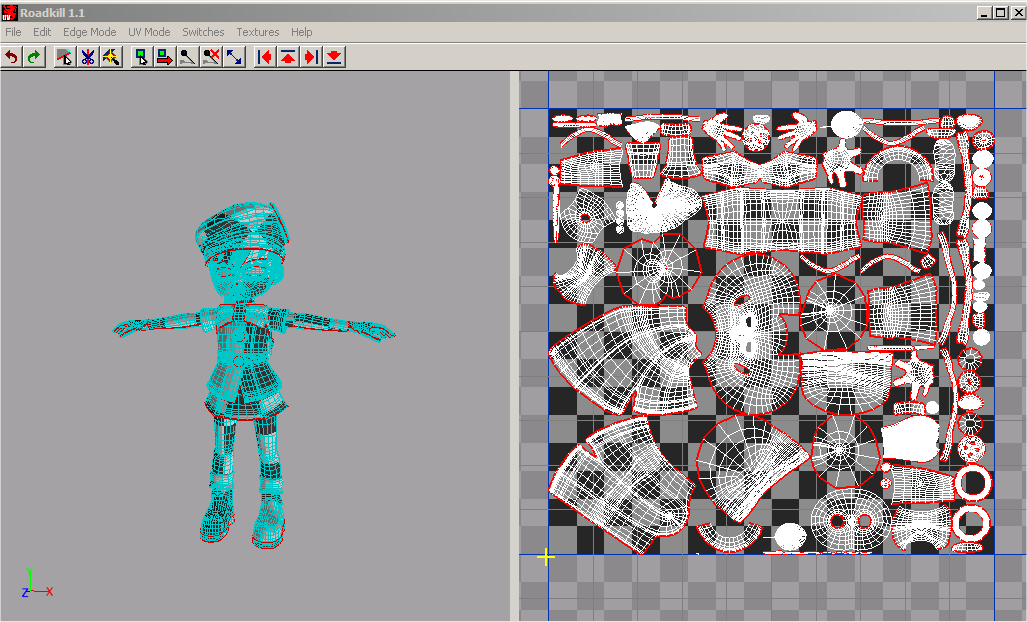1027x622 pixels.
Task: Click the upward red arrow toolbar icon
Action: point(286,57)
